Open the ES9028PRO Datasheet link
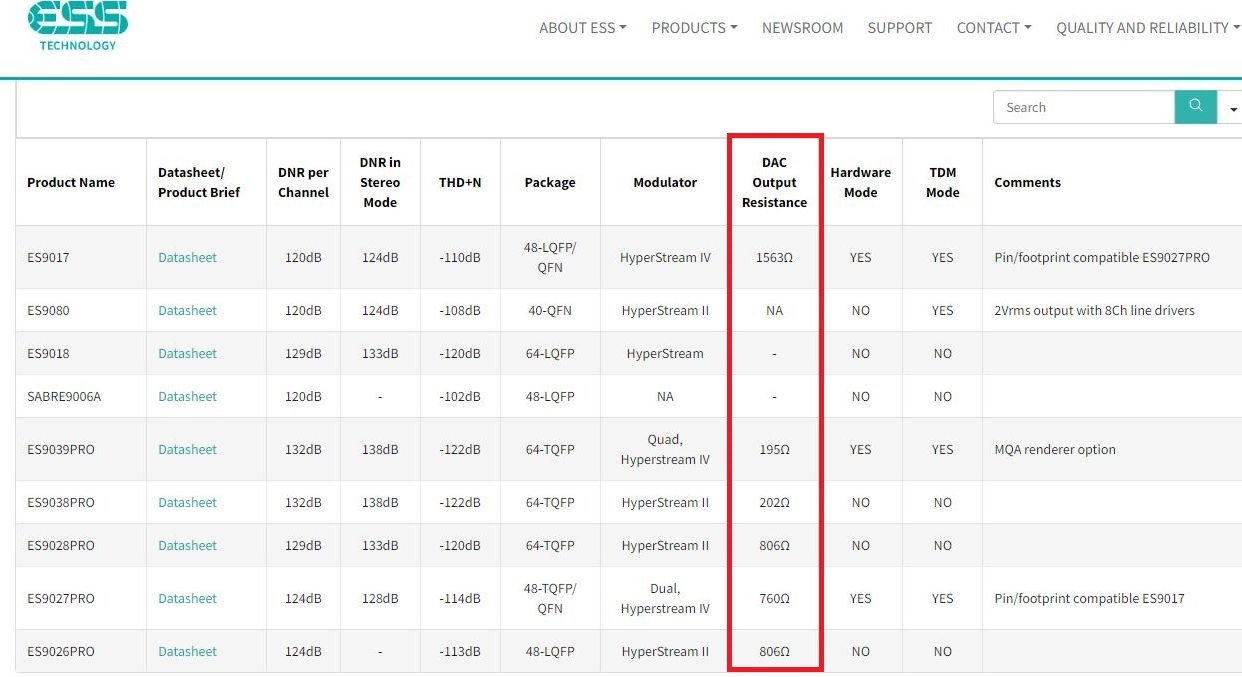1242x677 pixels. tap(187, 545)
